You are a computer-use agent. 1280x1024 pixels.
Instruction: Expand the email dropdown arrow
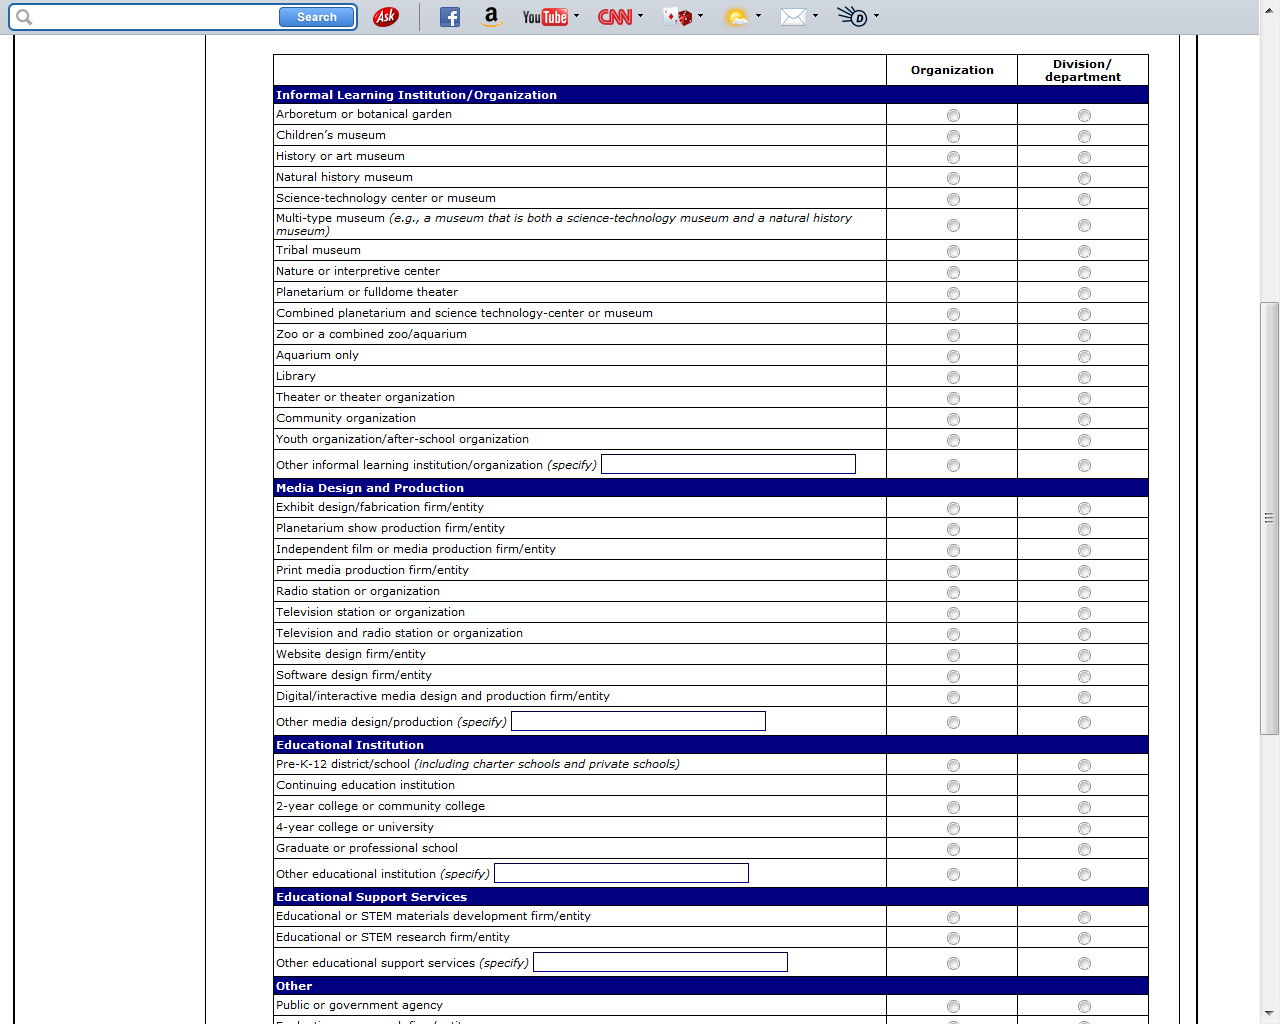pos(816,16)
